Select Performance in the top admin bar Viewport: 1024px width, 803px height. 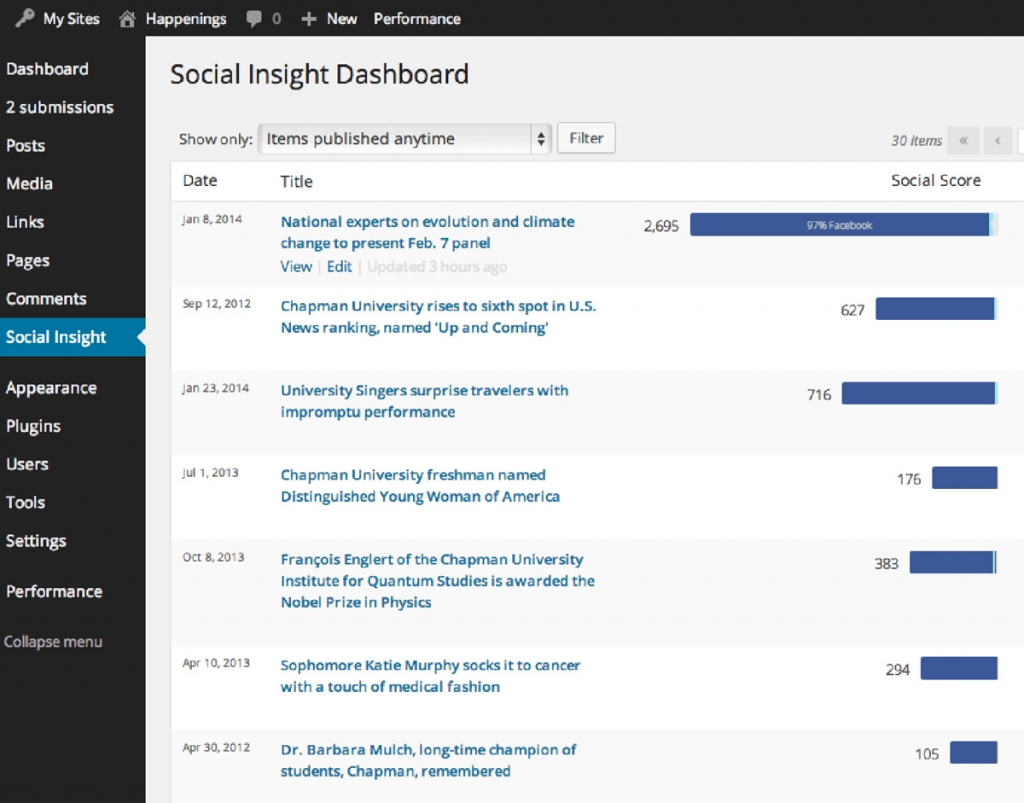[x=417, y=18]
